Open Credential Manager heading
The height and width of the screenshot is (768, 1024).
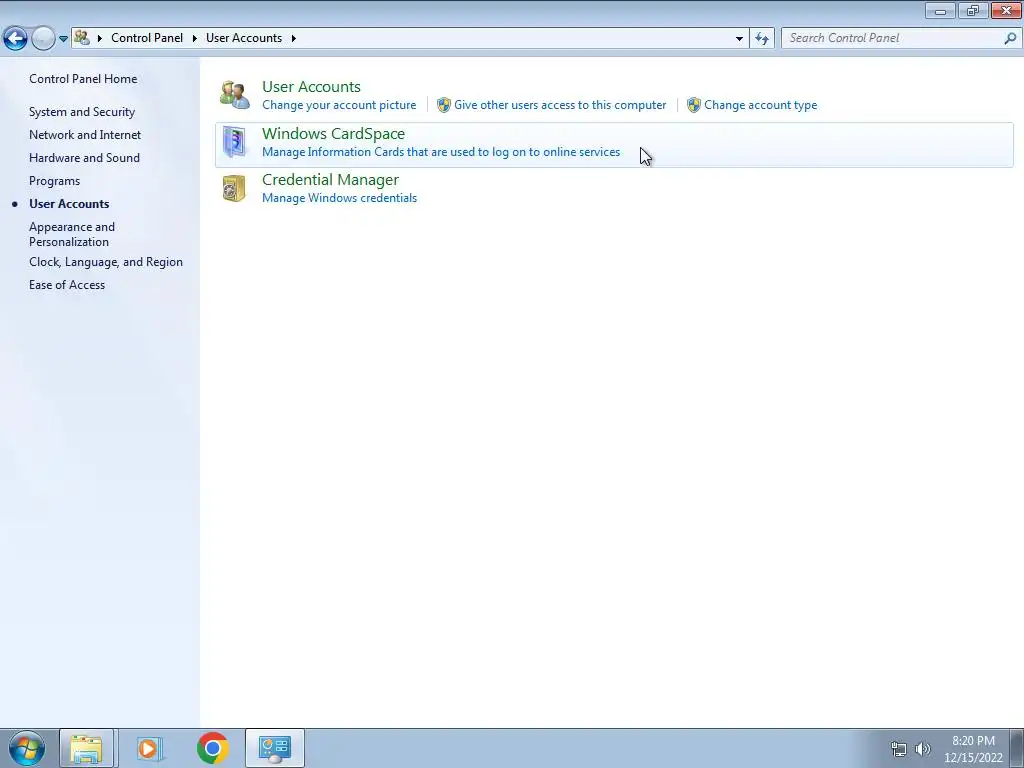pos(330,180)
